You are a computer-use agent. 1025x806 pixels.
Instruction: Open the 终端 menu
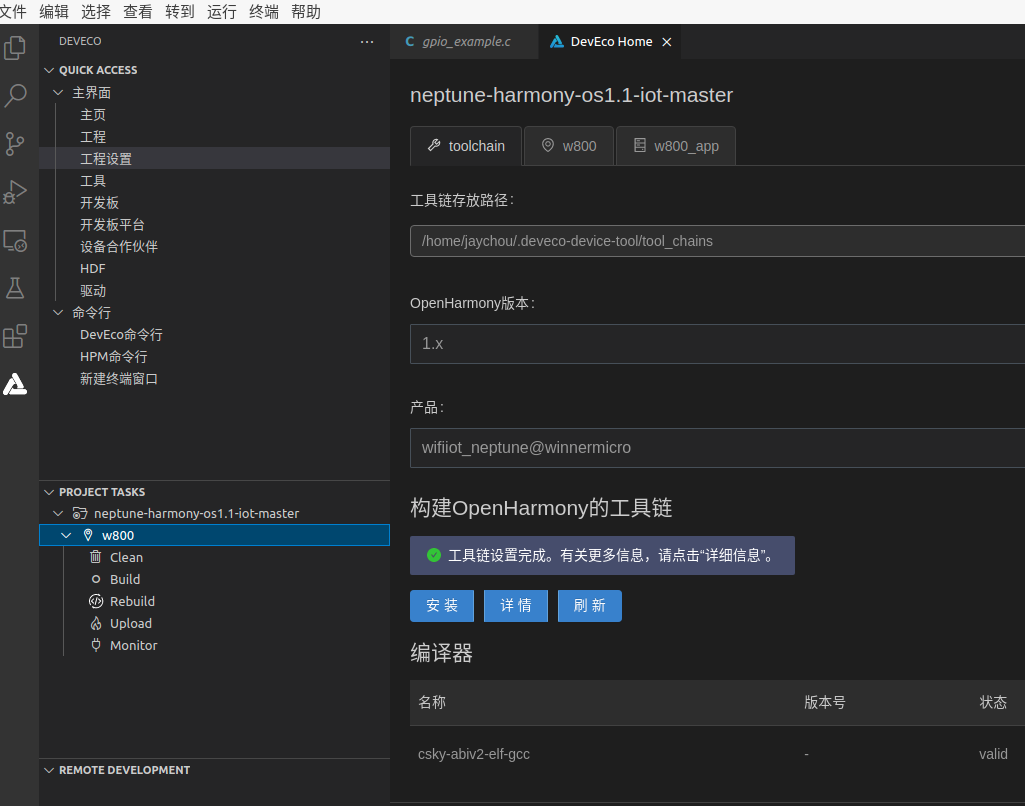(264, 12)
